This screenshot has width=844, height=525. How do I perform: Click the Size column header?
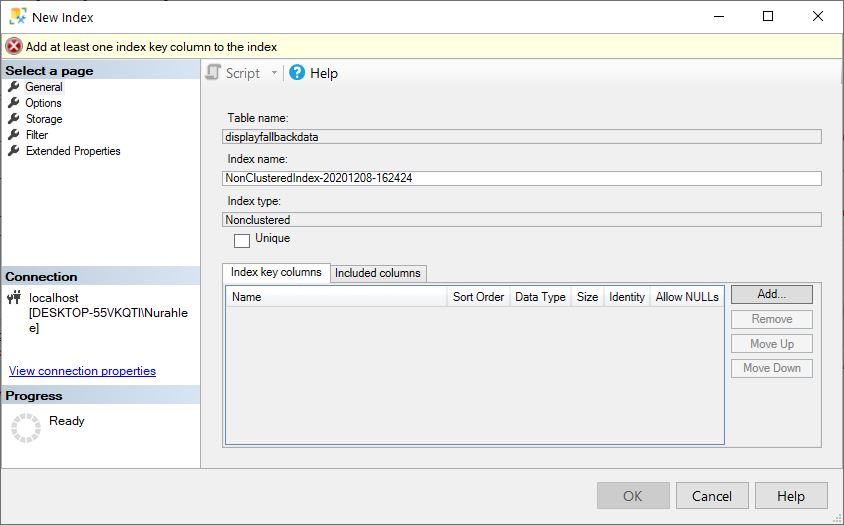[x=587, y=297]
